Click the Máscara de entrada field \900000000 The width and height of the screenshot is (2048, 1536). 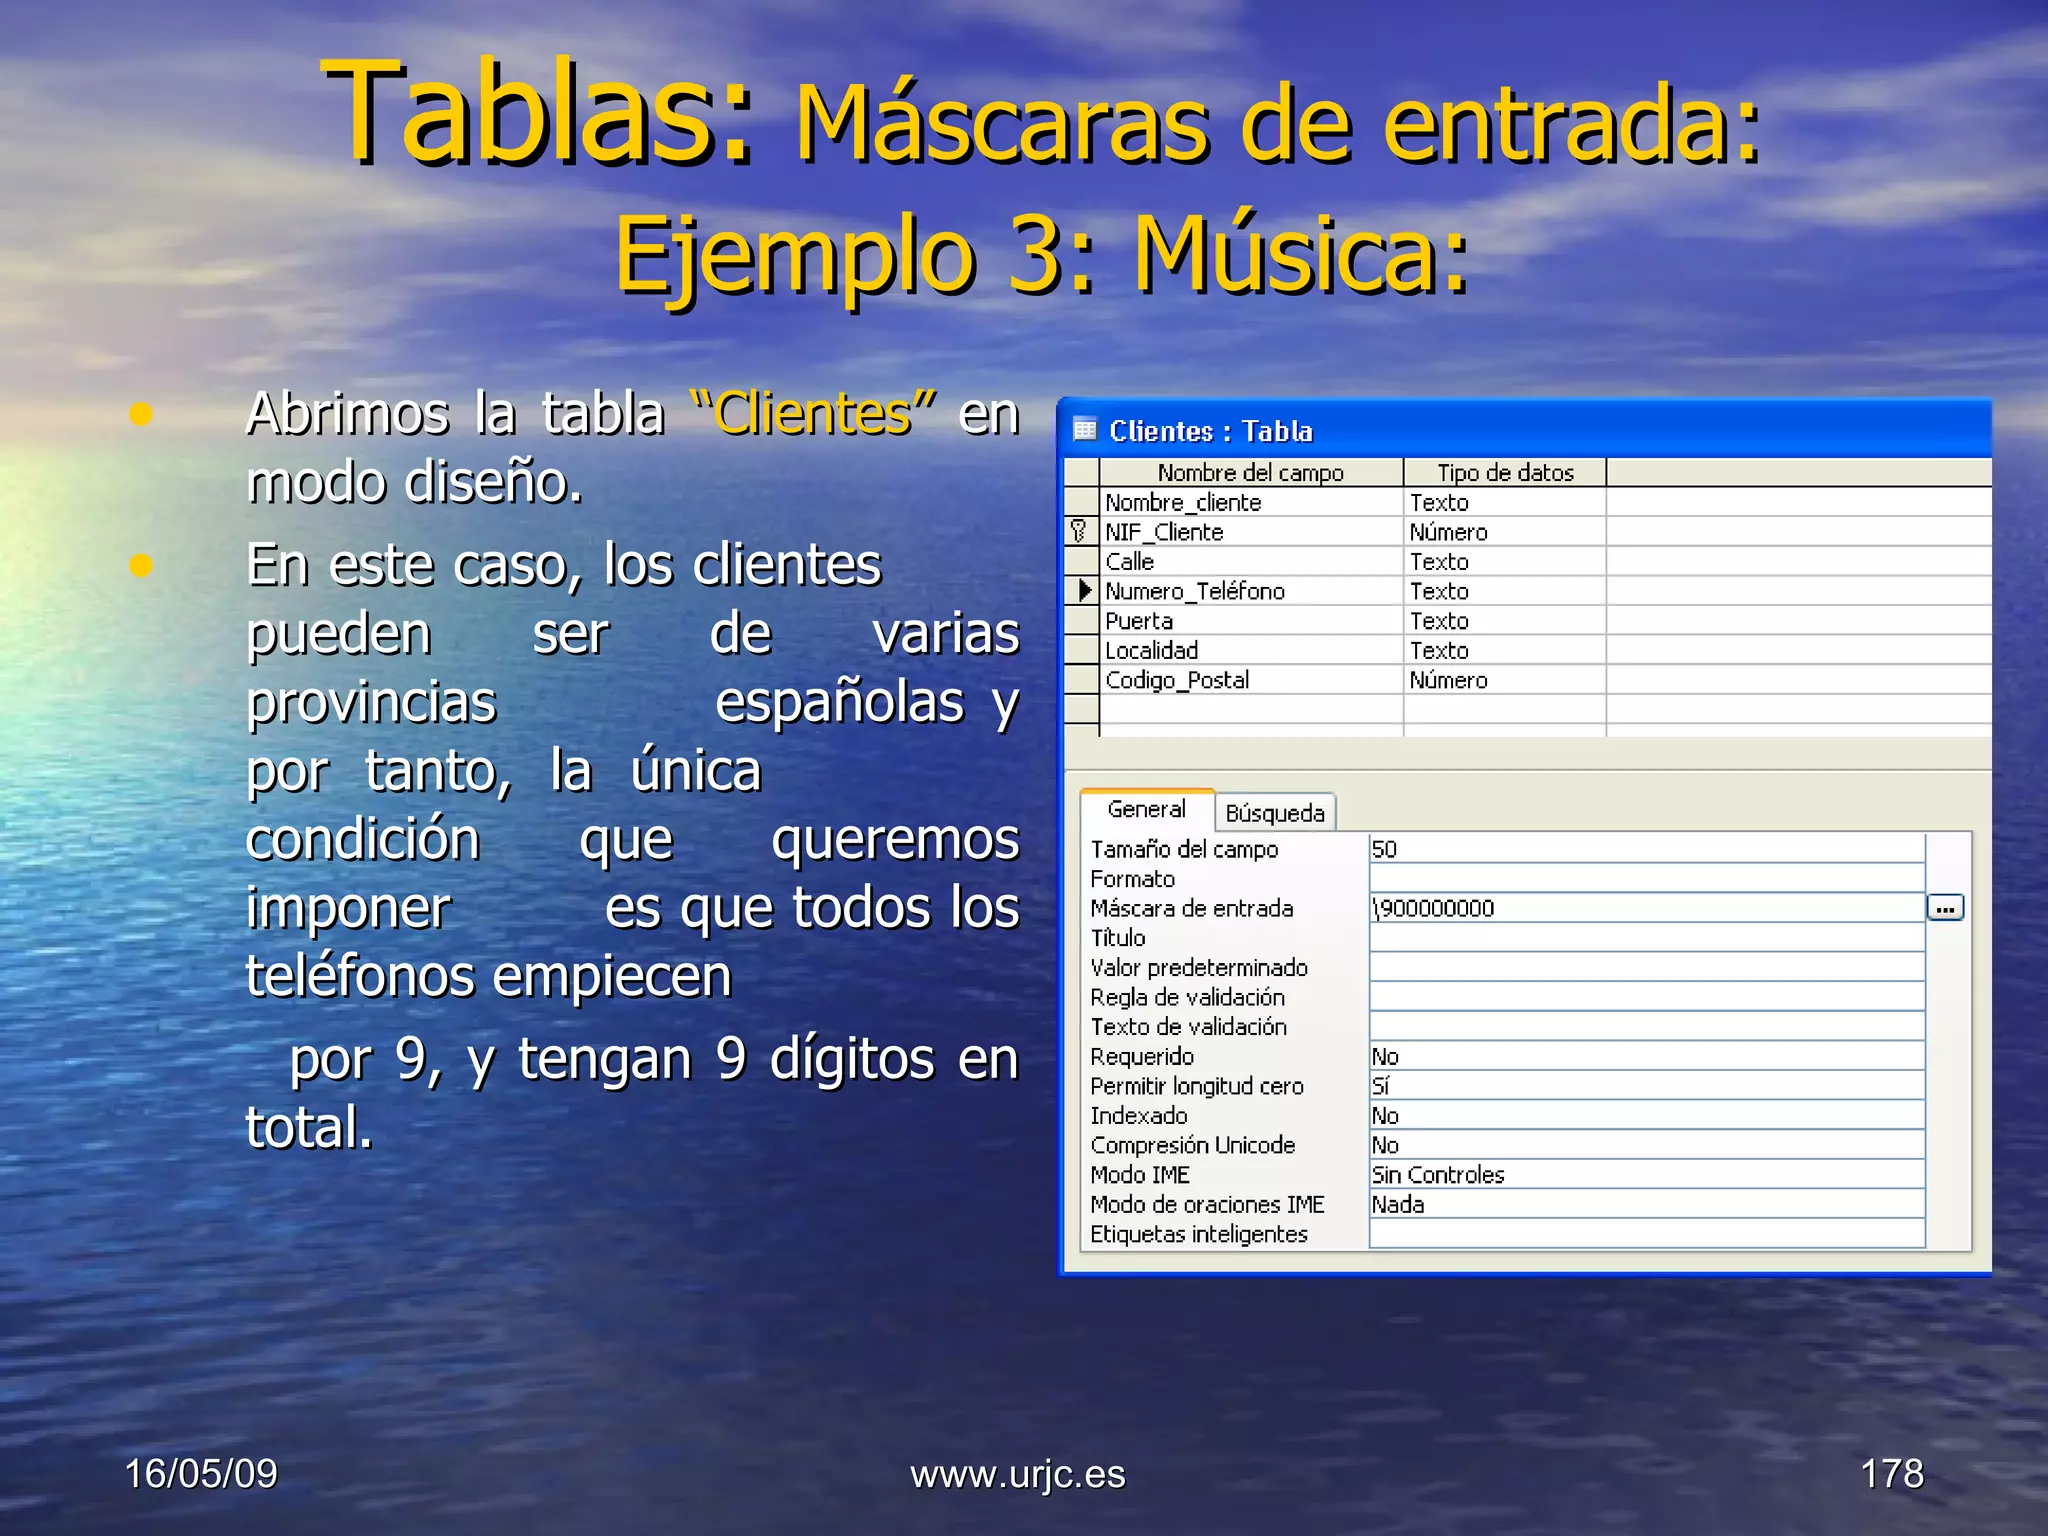coord(1647,908)
